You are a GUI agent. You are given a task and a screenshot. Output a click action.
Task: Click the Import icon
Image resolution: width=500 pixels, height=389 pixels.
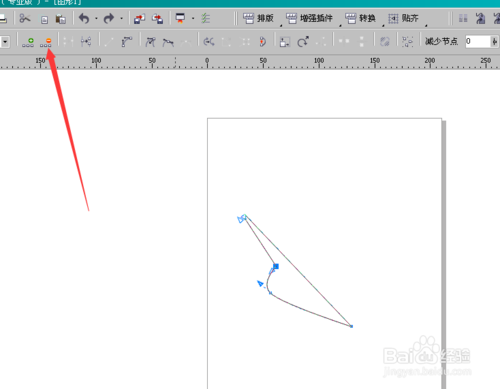pyautogui.click(x=139, y=19)
